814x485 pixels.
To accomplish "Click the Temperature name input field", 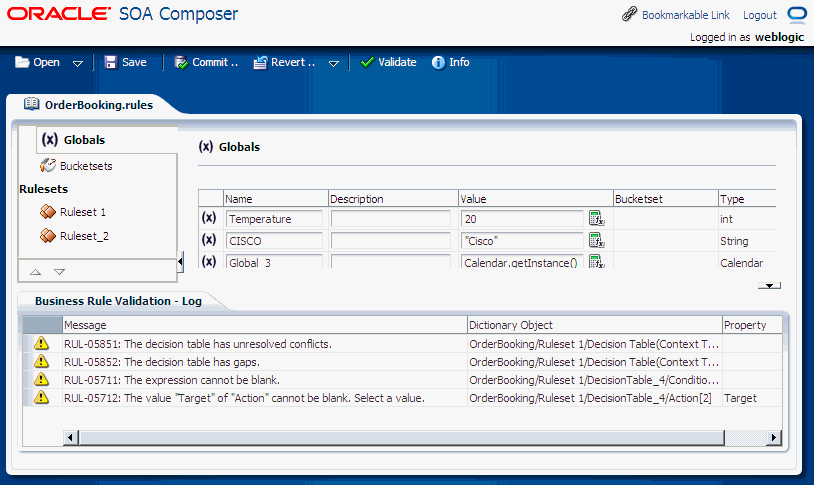I will tap(274, 218).
